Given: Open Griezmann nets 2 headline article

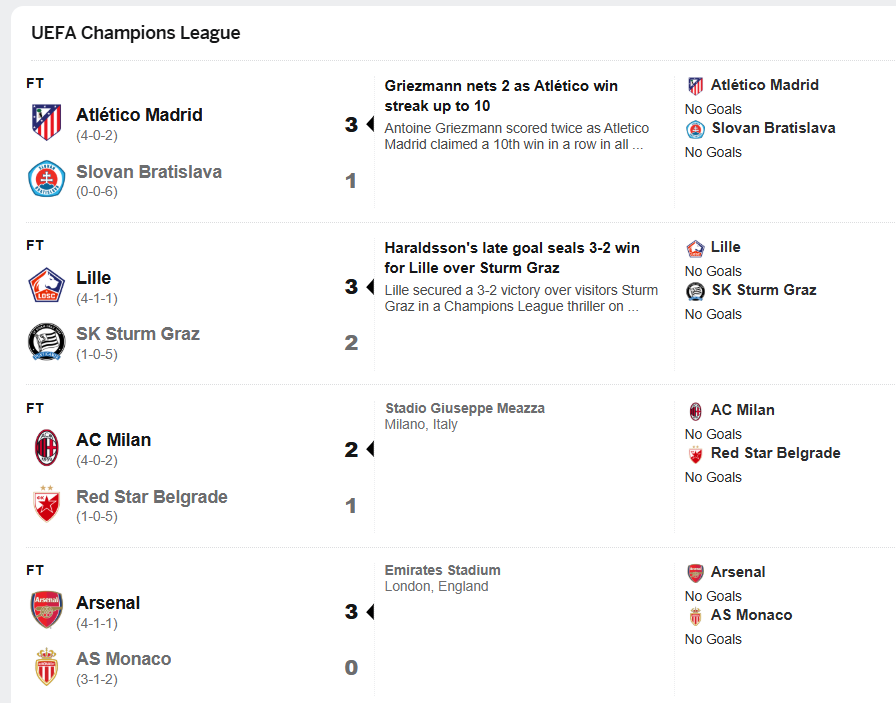Looking at the screenshot, I should click(x=501, y=95).
